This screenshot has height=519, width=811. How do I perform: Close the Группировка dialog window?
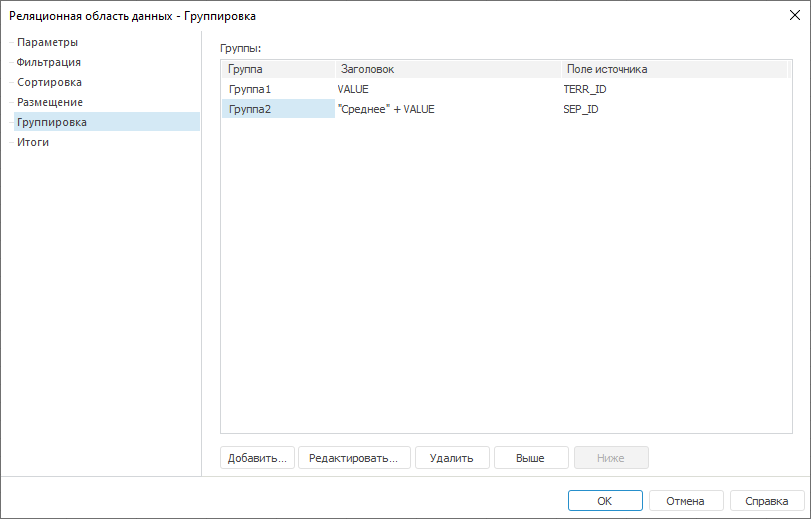(x=794, y=15)
